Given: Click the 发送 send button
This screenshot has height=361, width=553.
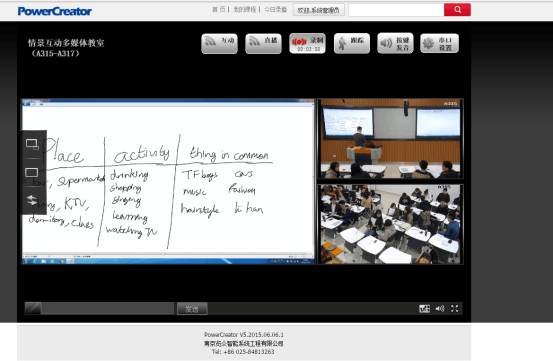Looking at the screenshot, I should (192, 309).
